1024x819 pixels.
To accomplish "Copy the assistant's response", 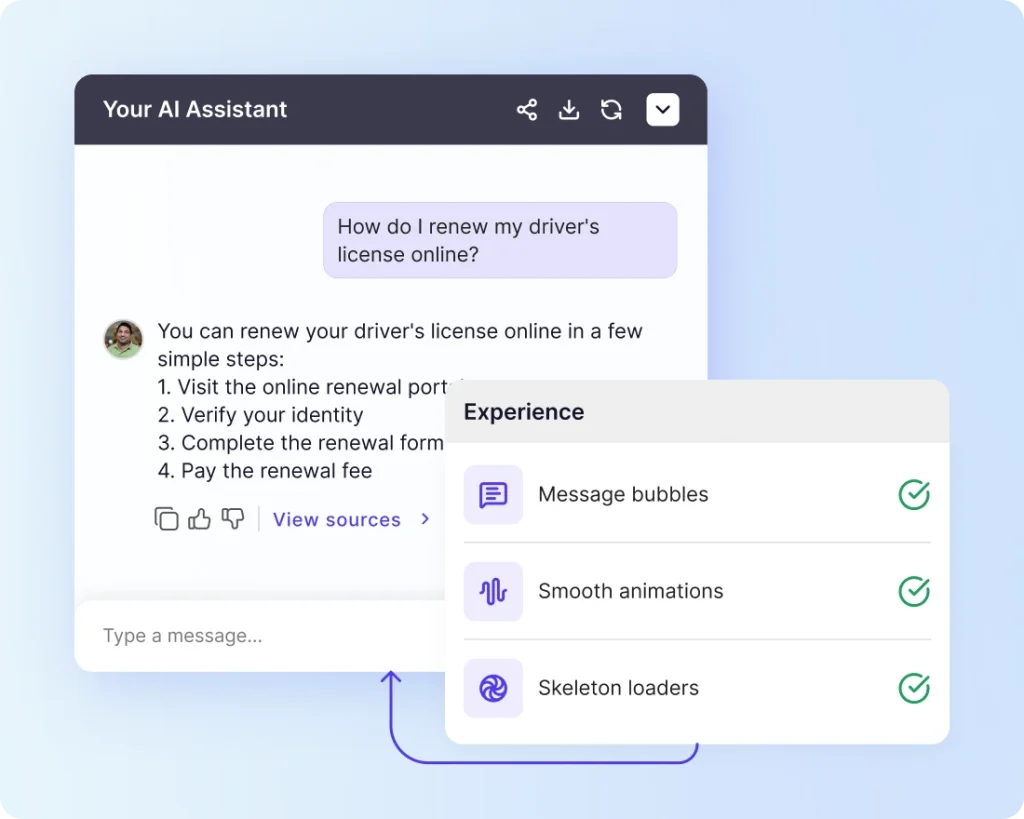I will tap(167, 519).
